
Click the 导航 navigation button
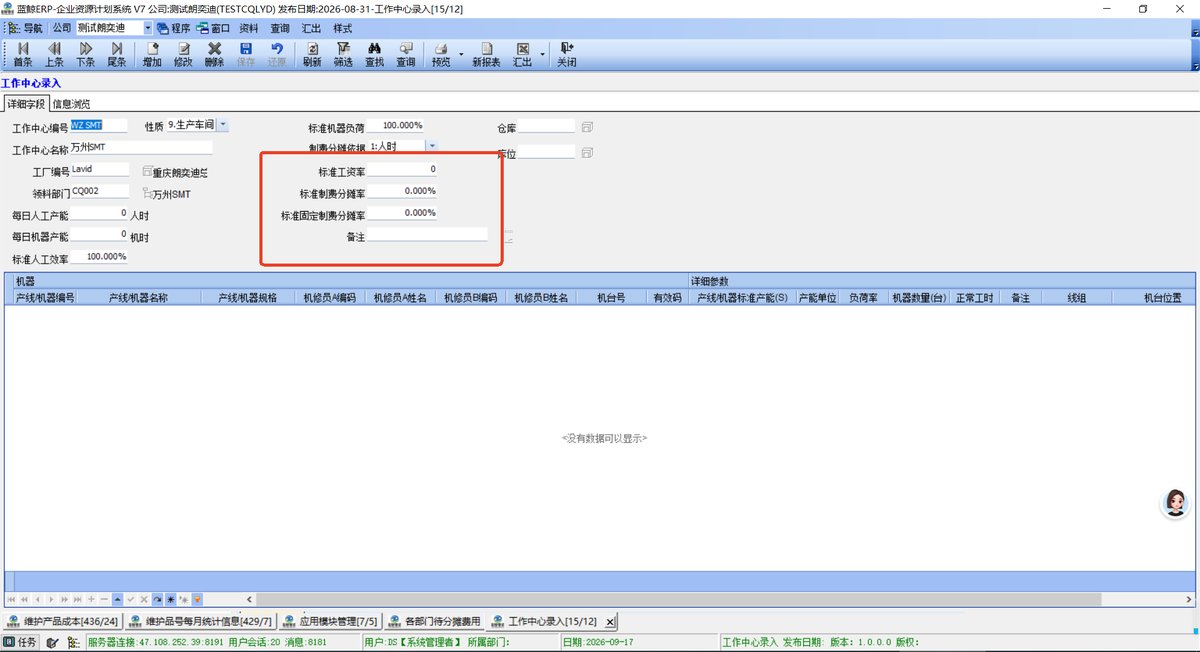pos(27,28)
